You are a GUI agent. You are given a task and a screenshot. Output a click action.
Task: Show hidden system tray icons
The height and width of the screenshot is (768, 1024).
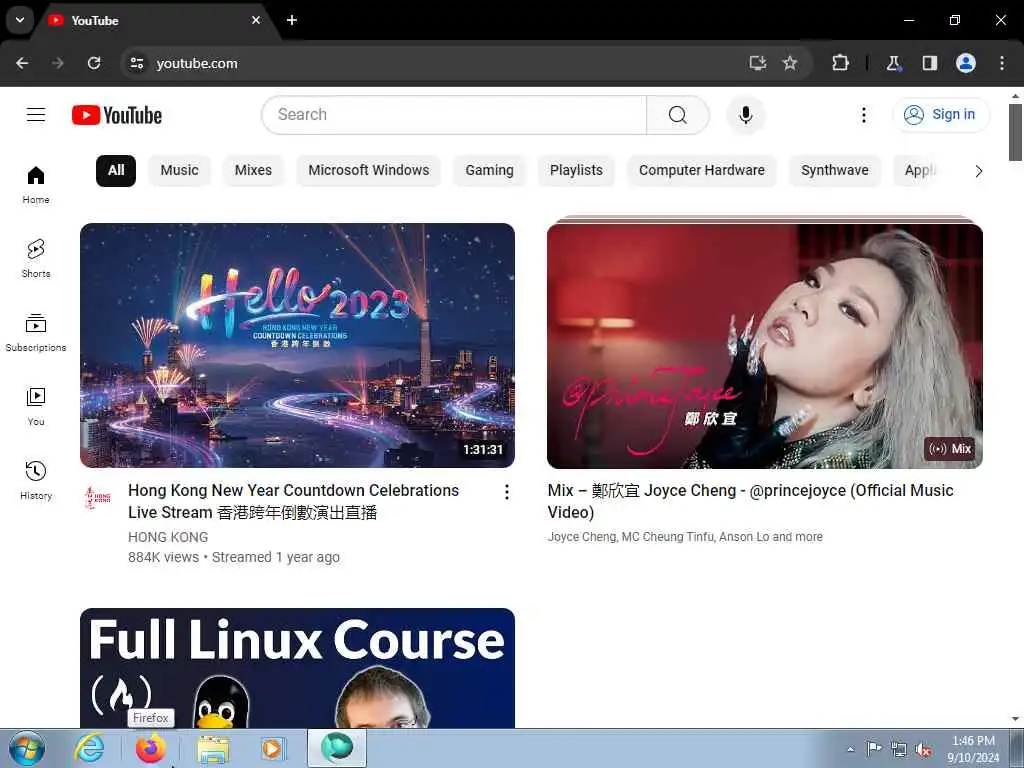point(850,749)
